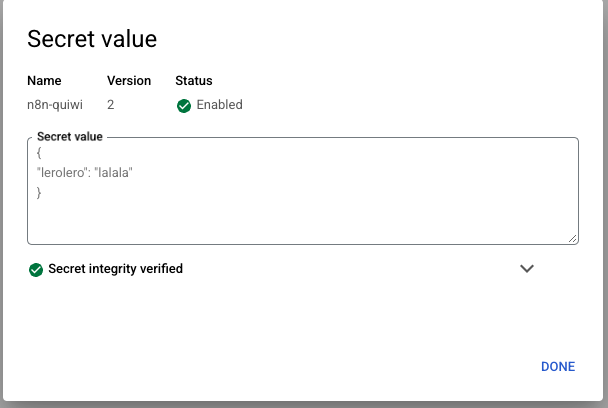Click the version number 2

click(x=111, y=105)
